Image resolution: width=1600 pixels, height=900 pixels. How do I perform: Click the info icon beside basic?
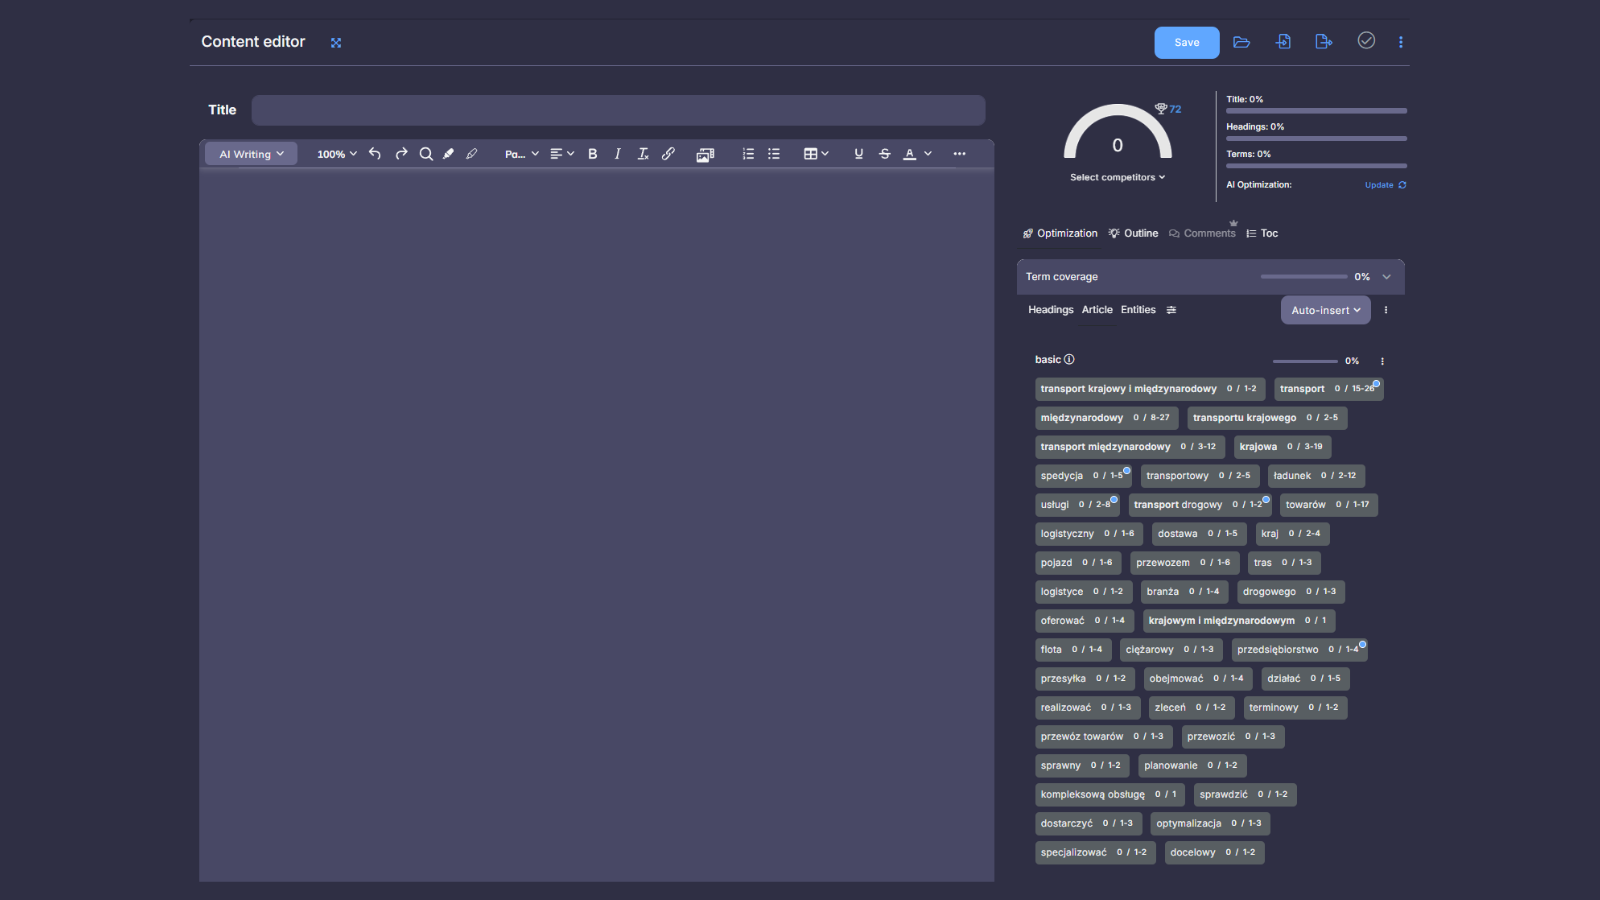pos(1069,360)
